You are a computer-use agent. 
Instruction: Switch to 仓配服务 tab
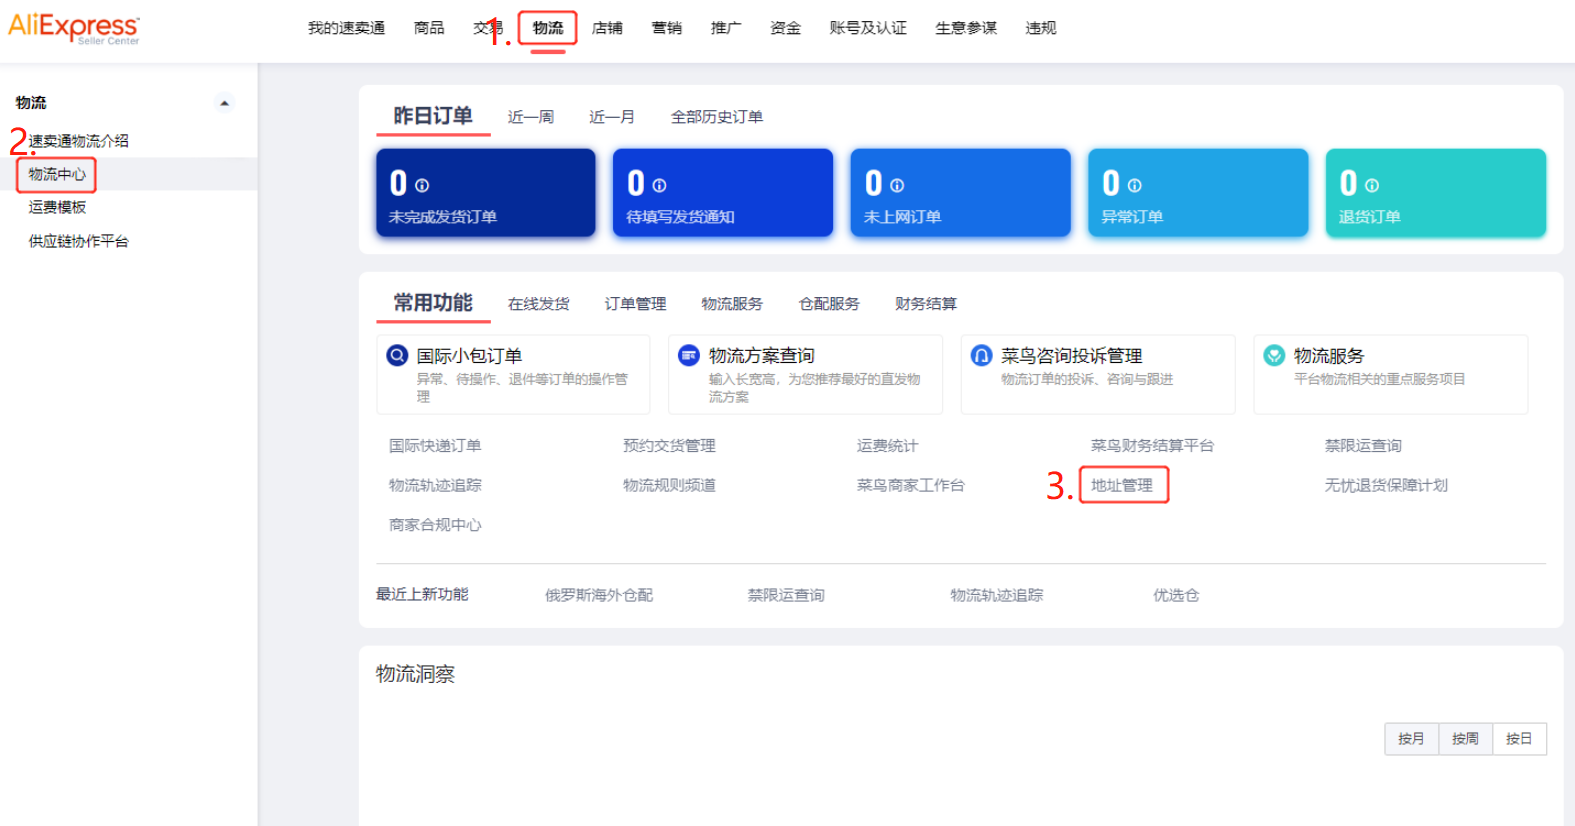point(829,304)
